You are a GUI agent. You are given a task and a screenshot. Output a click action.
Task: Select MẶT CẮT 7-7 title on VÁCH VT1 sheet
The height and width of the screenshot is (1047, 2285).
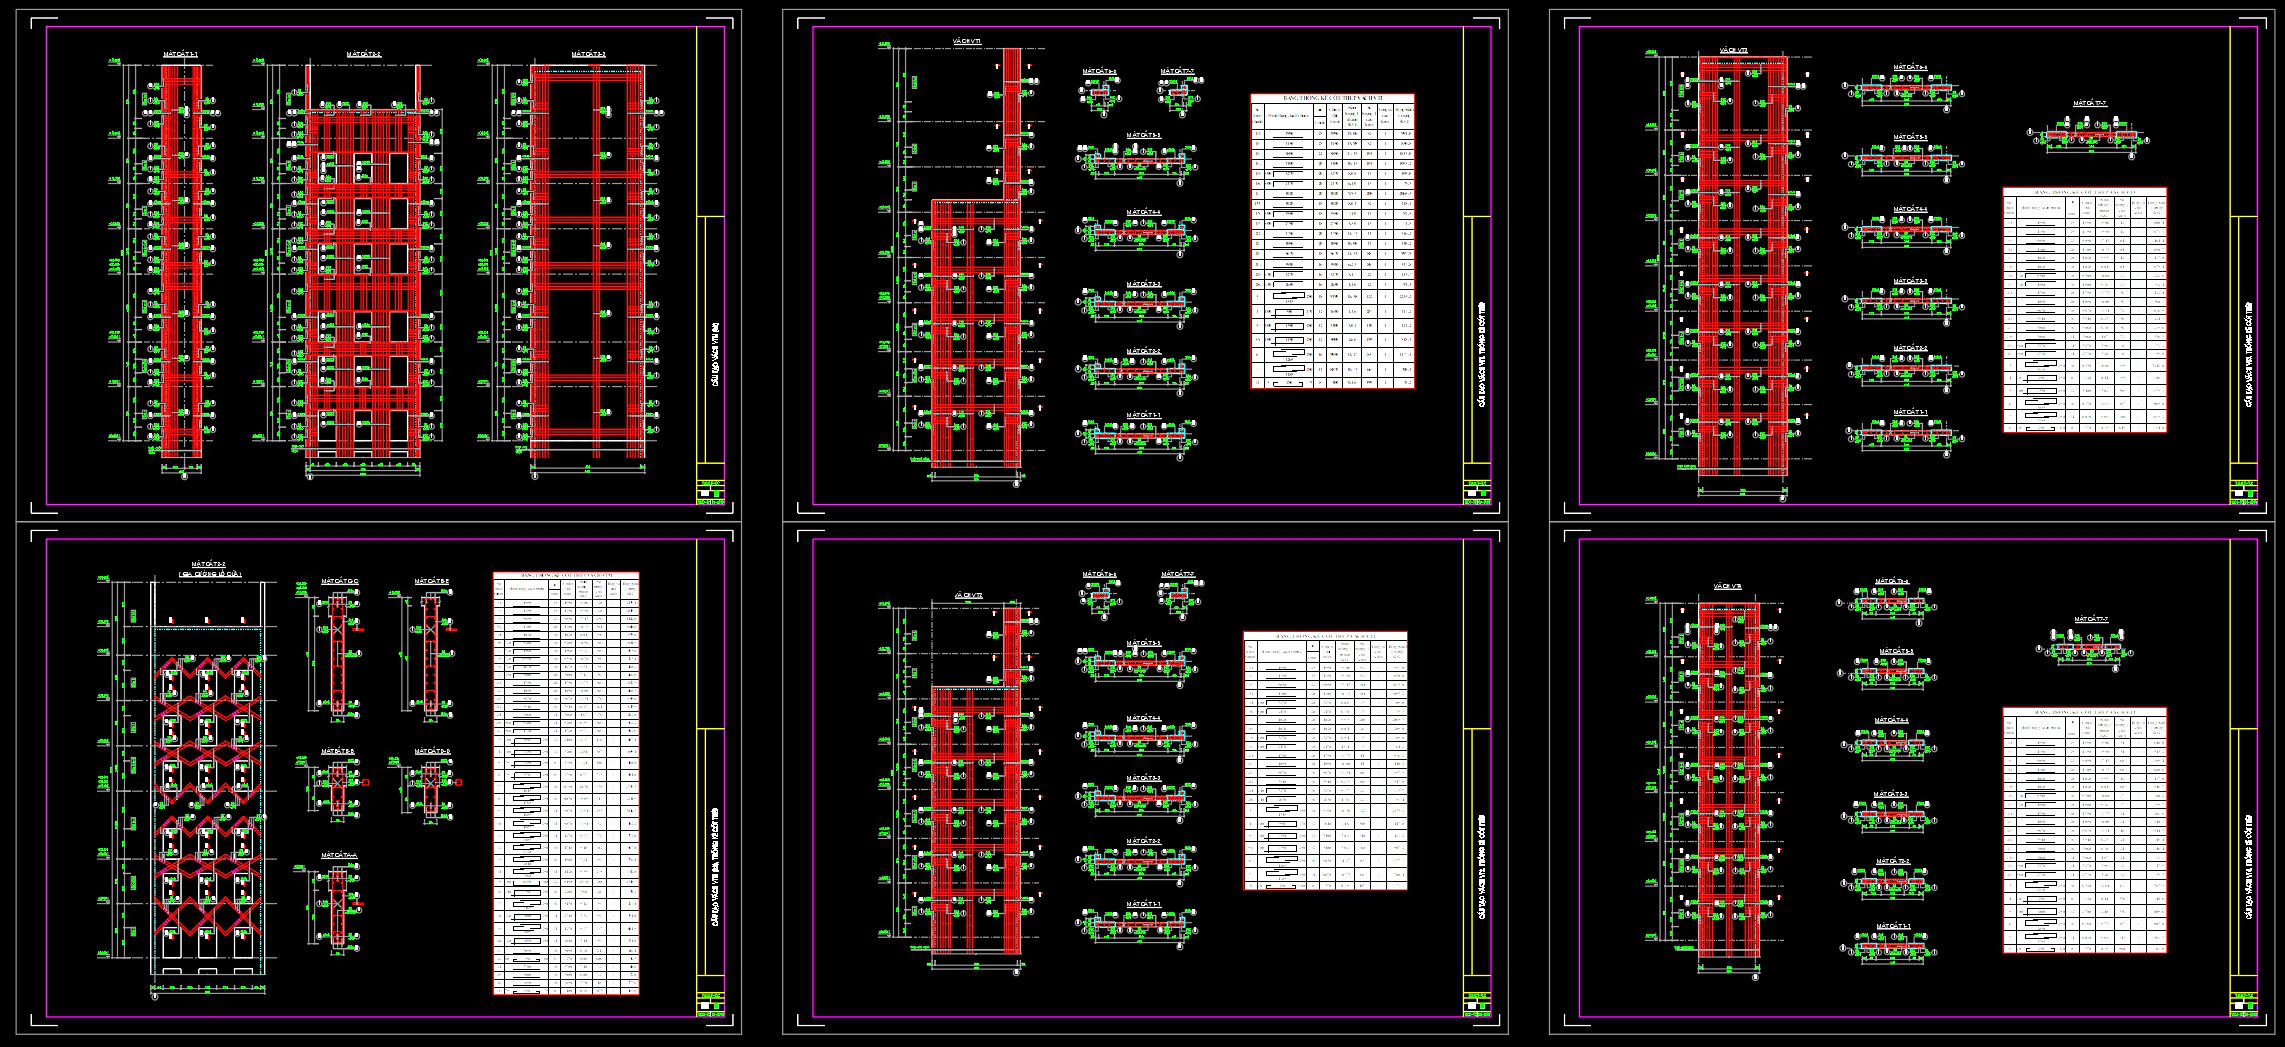coord(1177,71)
